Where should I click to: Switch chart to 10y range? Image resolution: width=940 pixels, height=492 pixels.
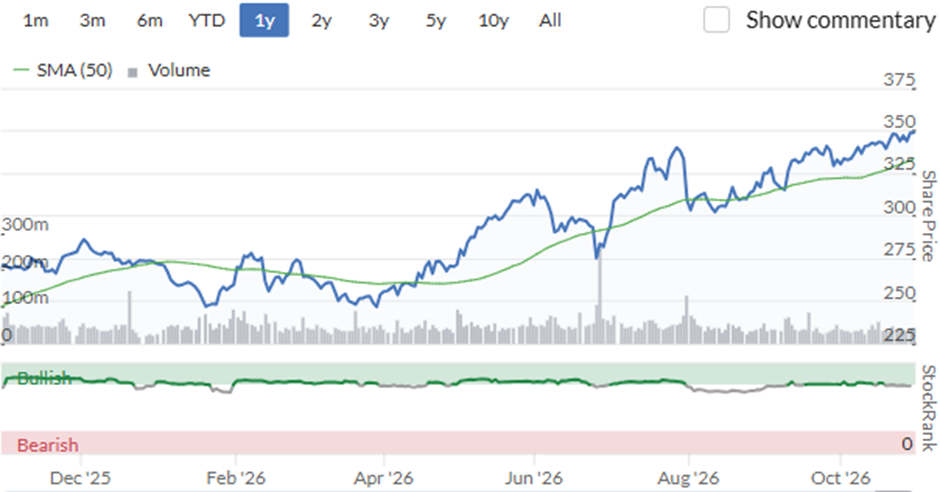[x=493, y=20]
